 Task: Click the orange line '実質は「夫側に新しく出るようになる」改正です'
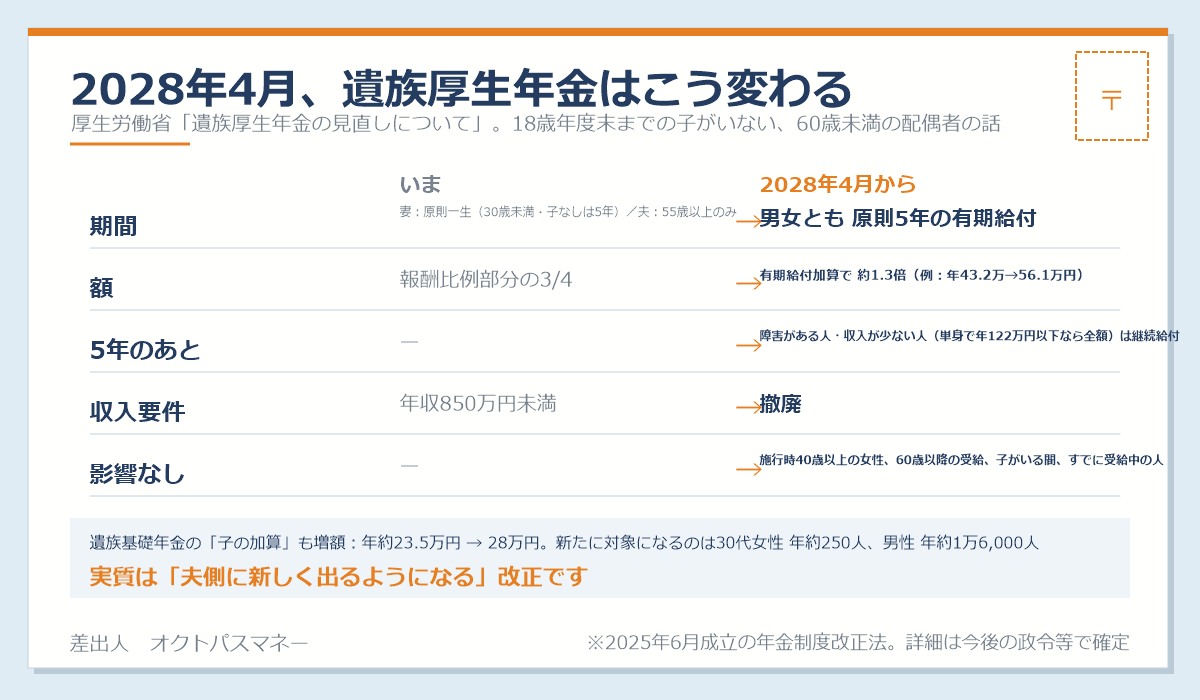pyautogui.click(x=338, y=577)
